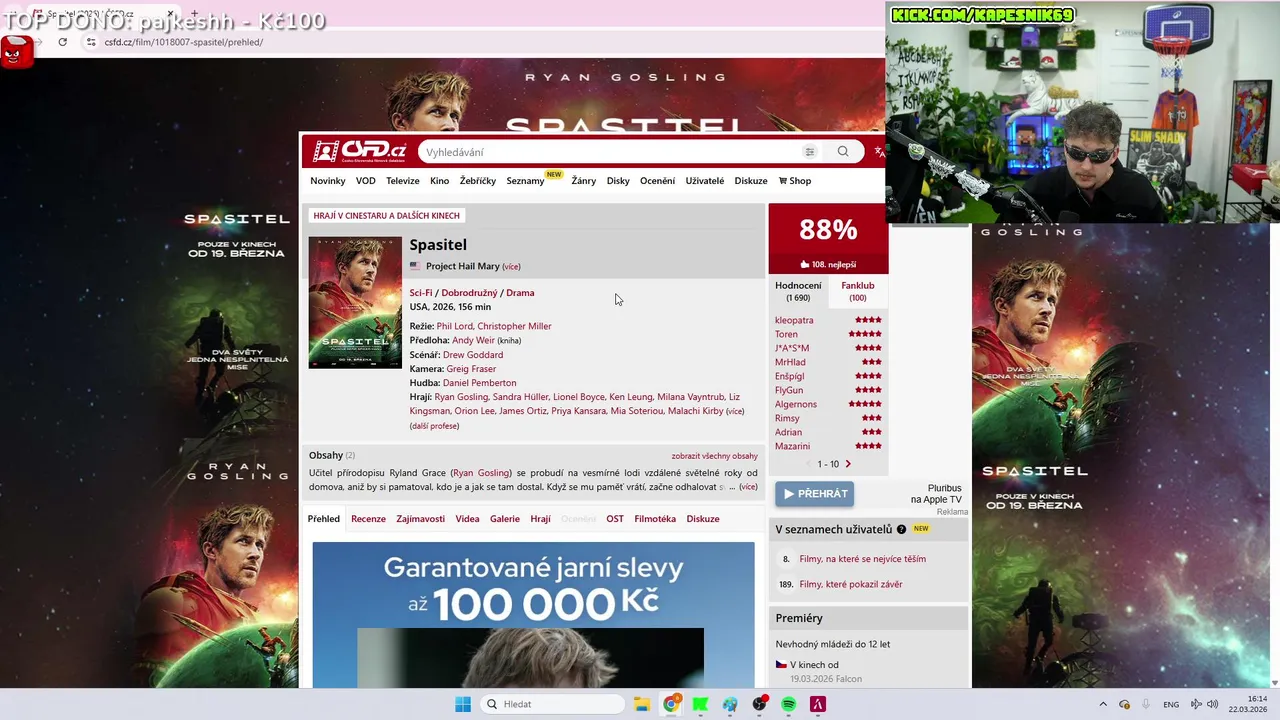Open advanced search filter icon in search bar
Viewport: 1280px width, 720px height.
click(x=810, y=152)
